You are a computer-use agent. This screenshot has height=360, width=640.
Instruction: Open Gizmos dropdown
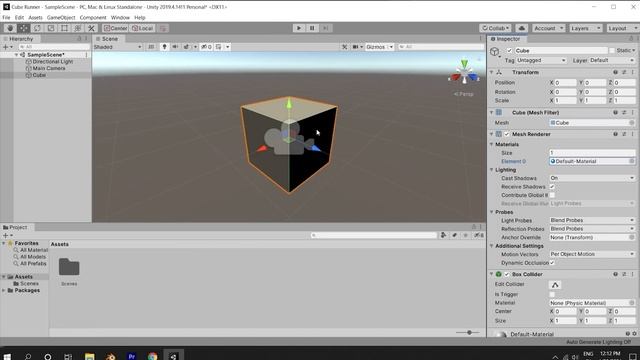tap(379, 47)
